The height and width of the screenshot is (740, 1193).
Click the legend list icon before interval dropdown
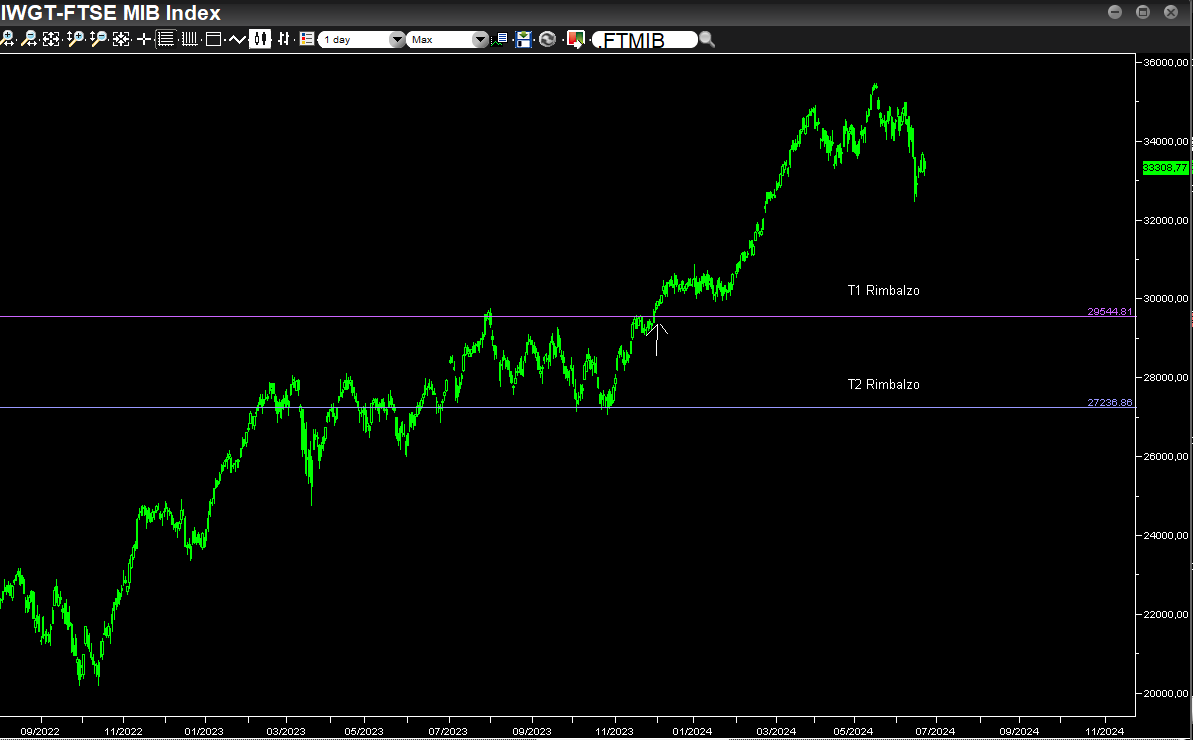pos(306,39)
